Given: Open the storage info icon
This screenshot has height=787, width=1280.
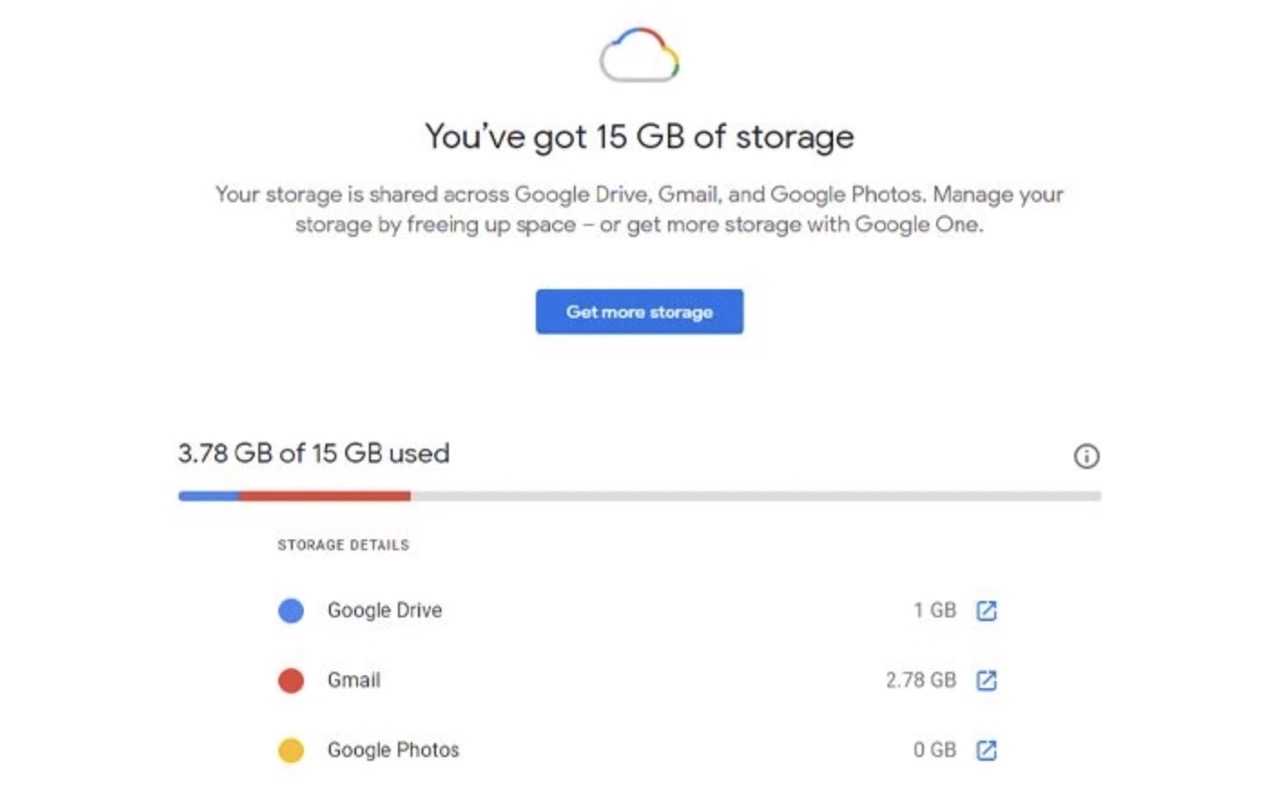Looking at the screenshot, I should [x=1086, y=456].
